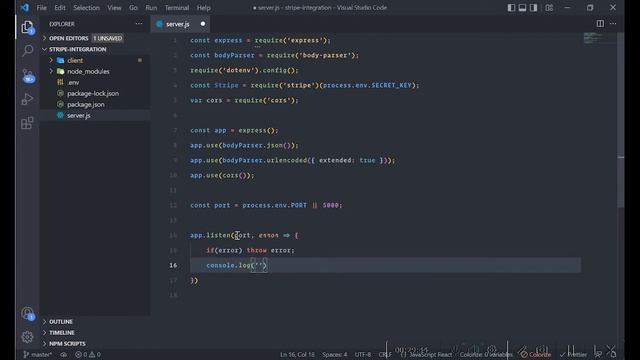
Task: Click '1 UNSAVED' badge in Open Editors
Action: coord(107,38)
